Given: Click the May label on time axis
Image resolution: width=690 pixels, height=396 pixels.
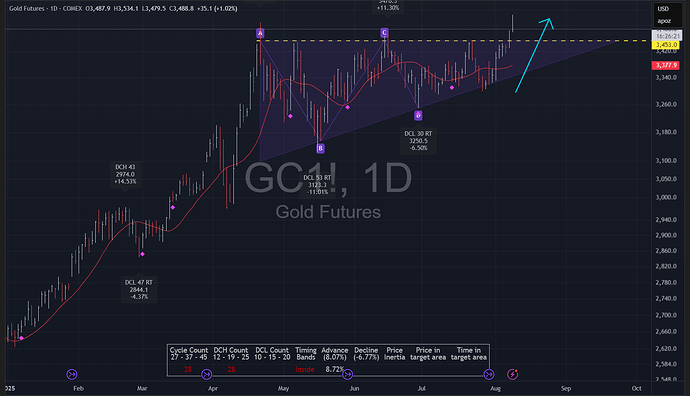Looking at the screenshot, I should (x=283, y=388).
